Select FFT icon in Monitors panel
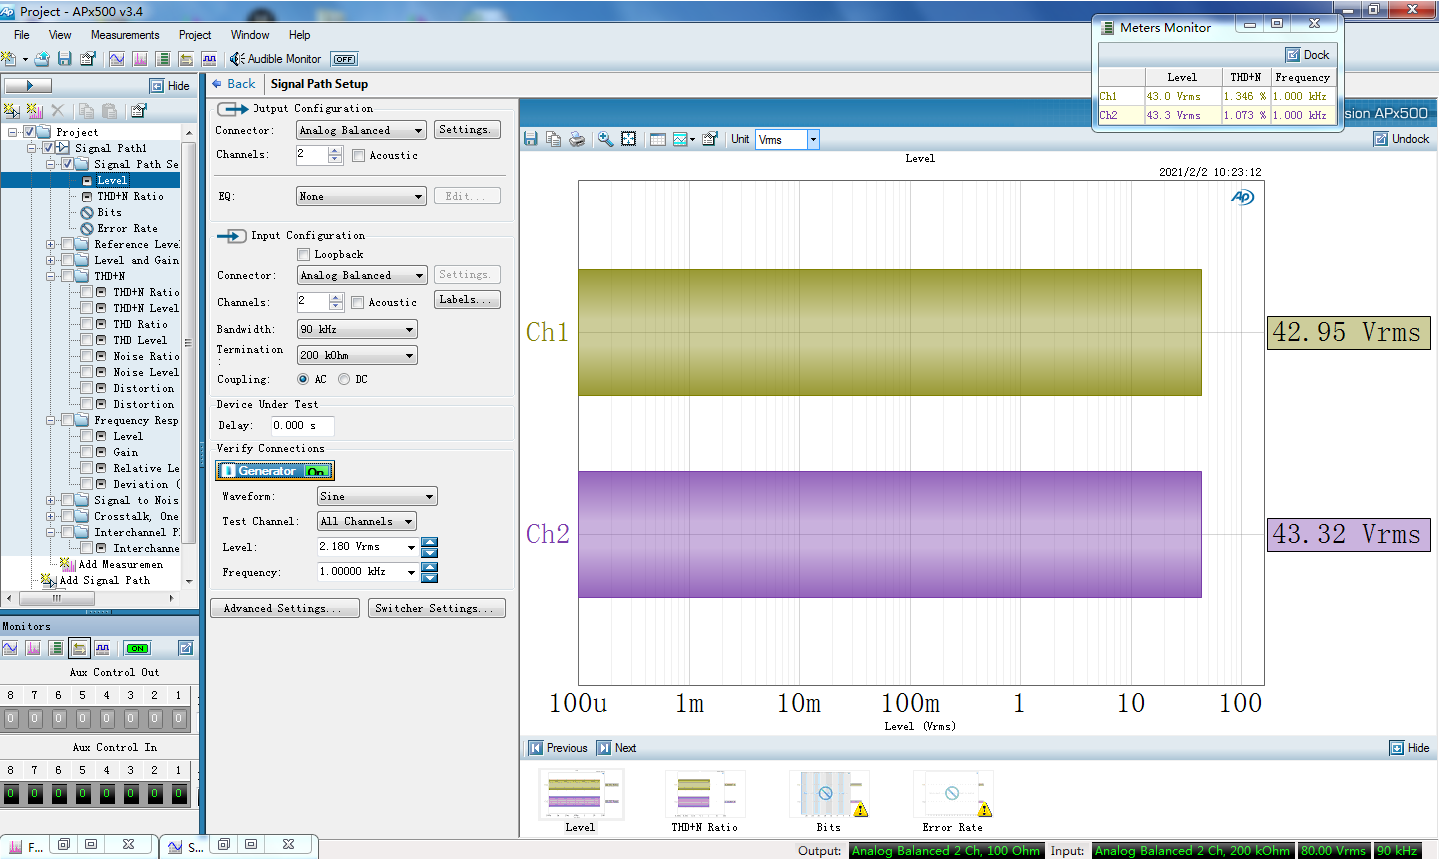The image size is (1439, 859). [33, 648]
